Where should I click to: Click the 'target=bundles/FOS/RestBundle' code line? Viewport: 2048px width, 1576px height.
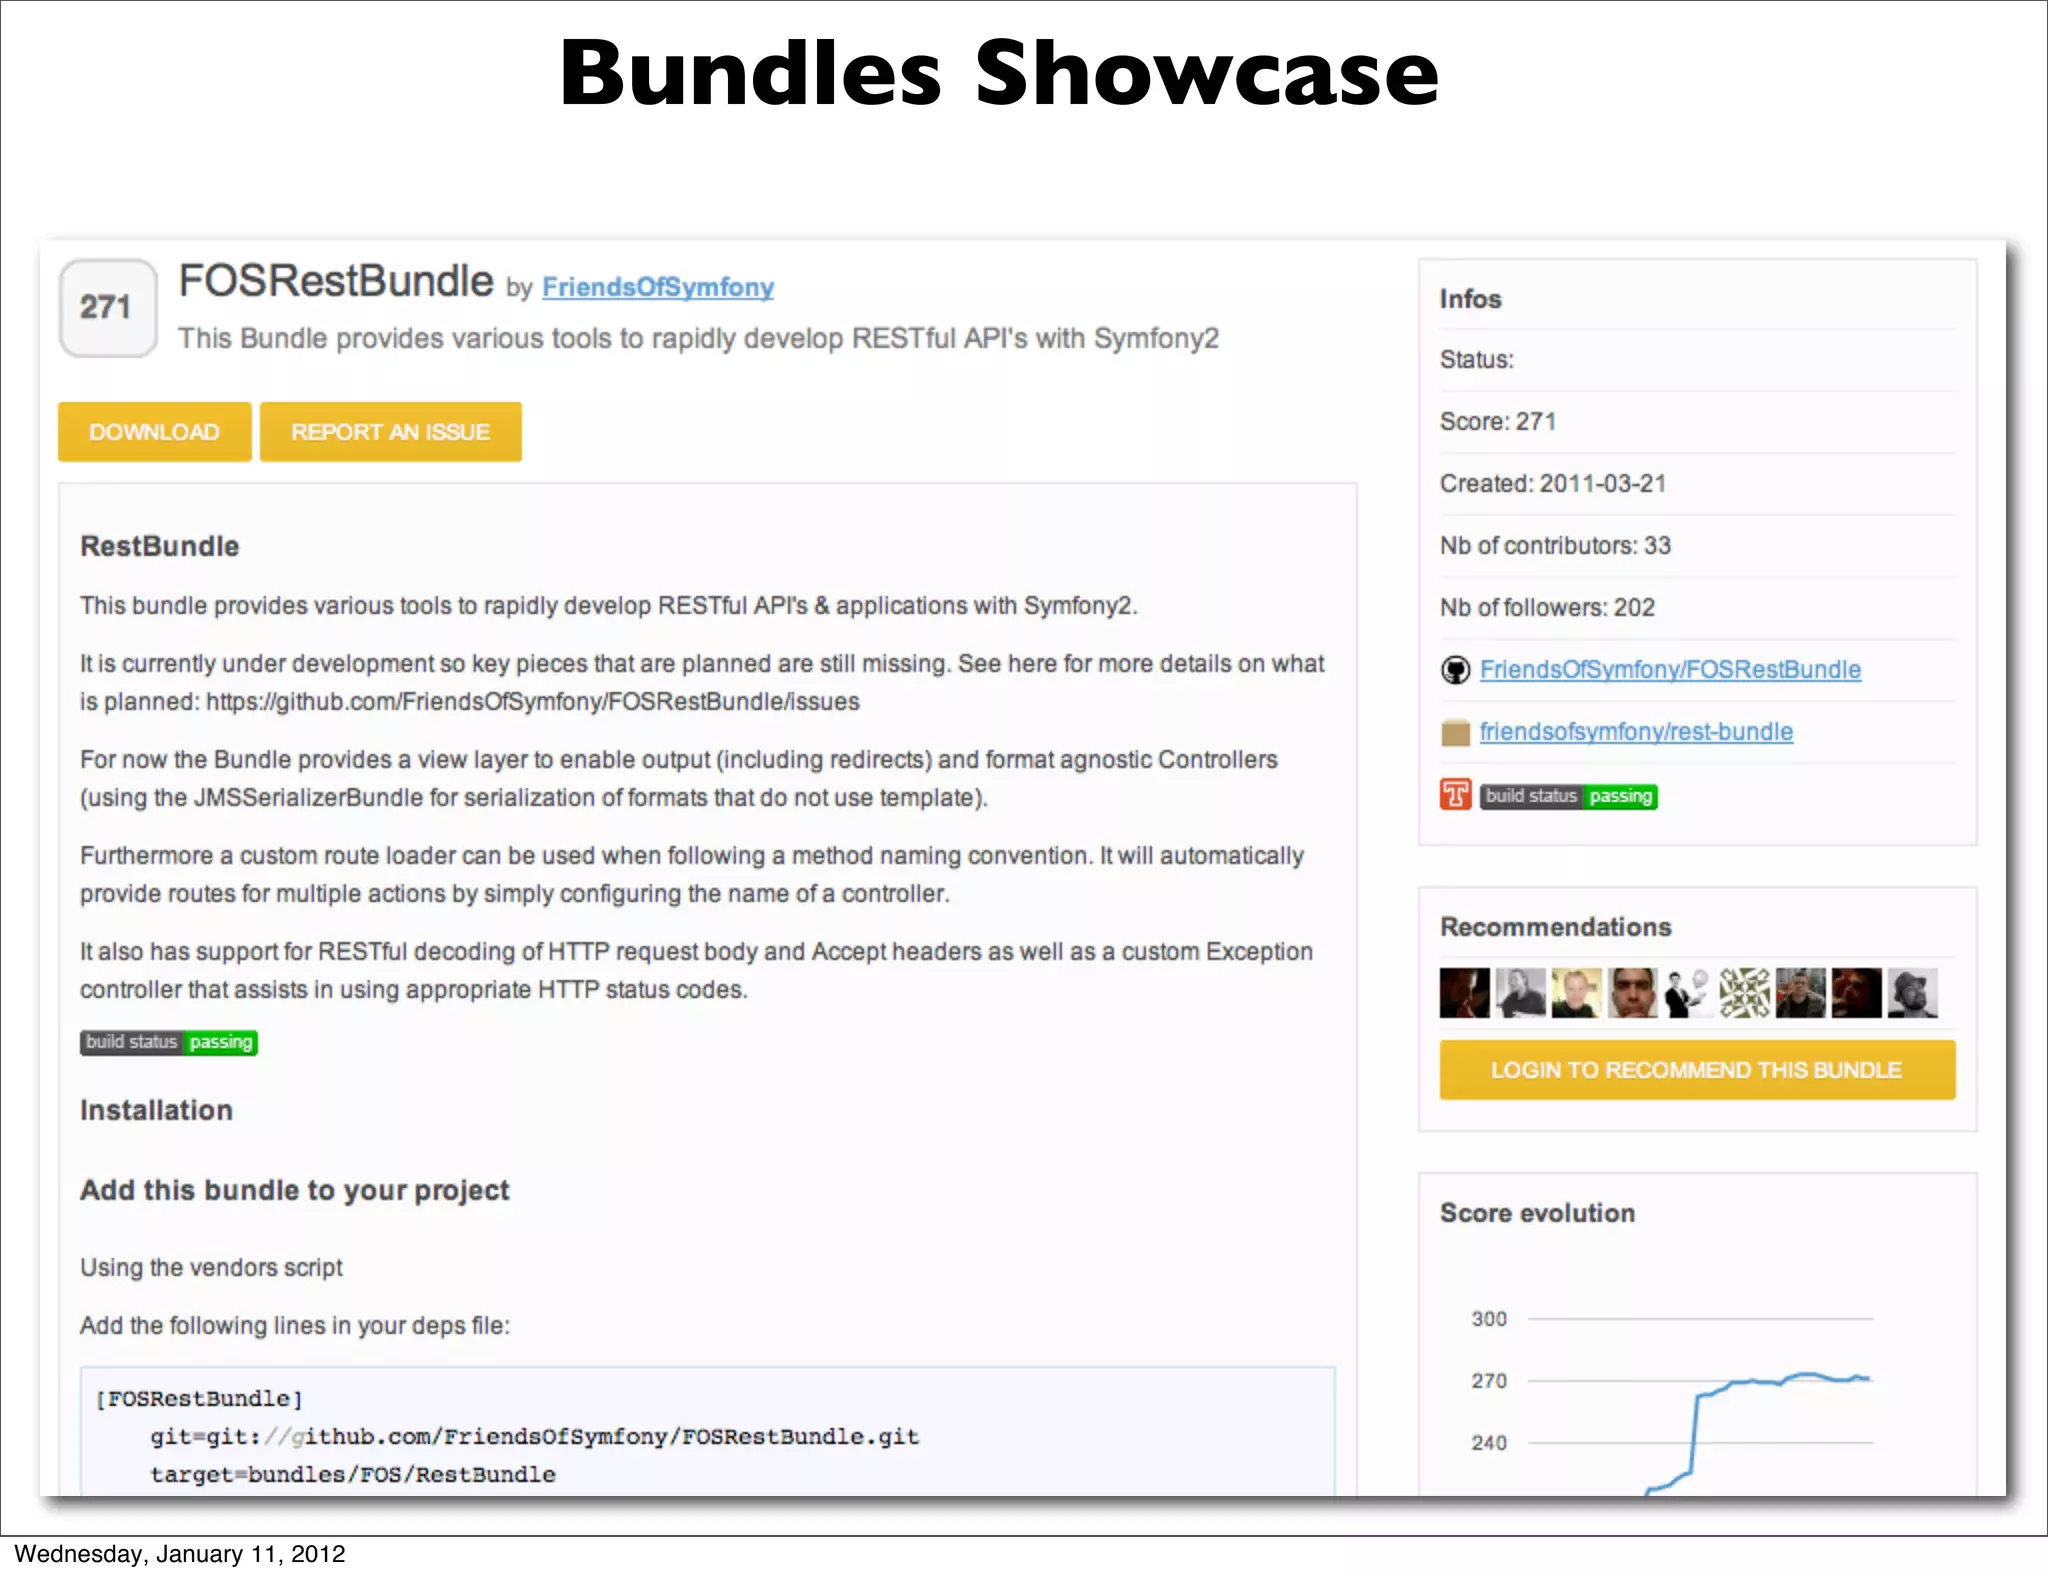coord(353,1475)
